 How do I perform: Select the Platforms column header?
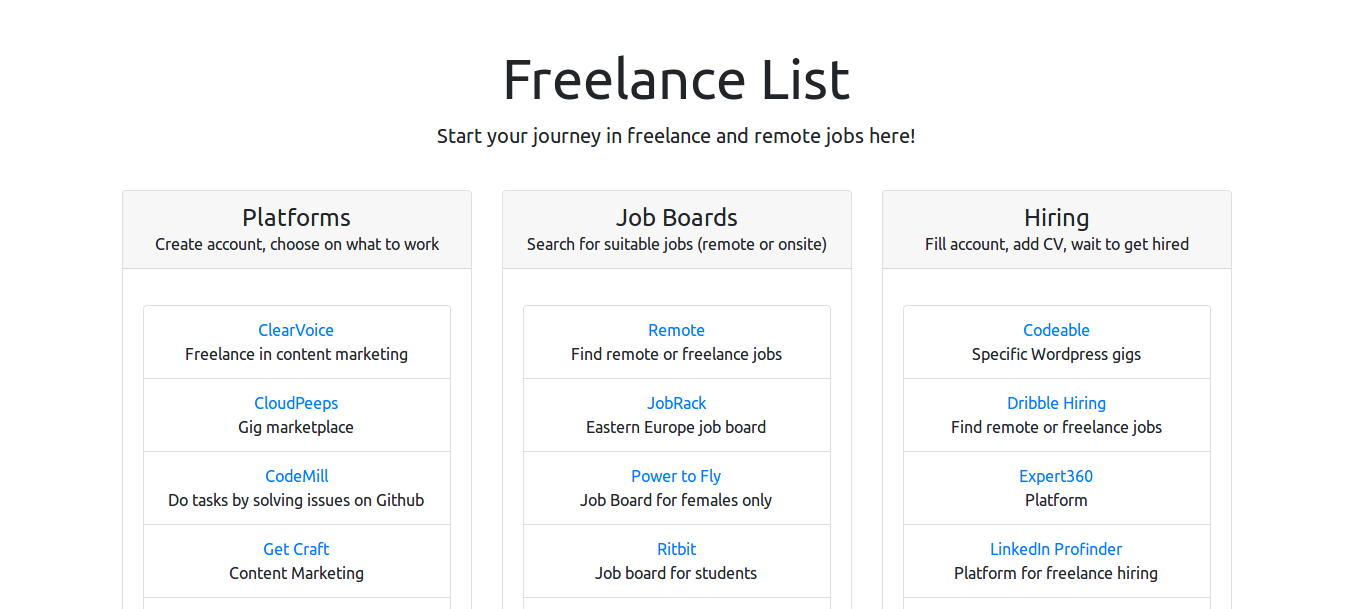click(x=296, y=217)
